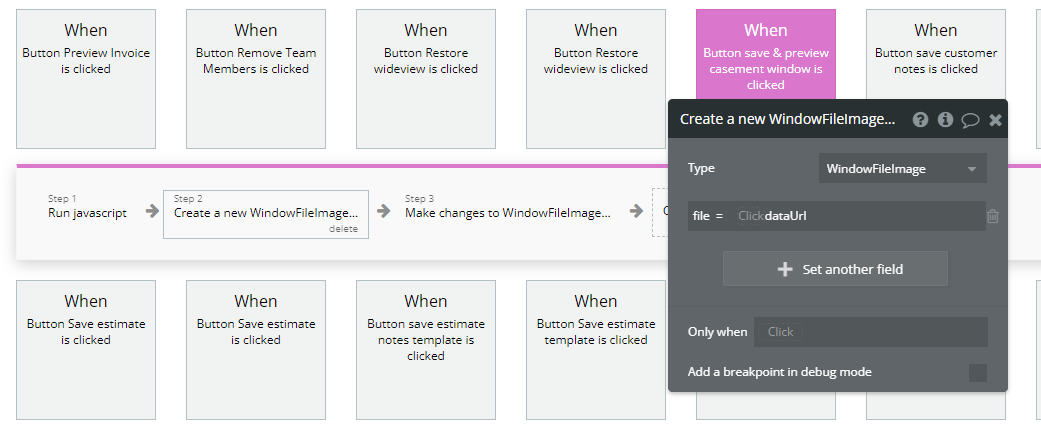Enable the breakpoint in debug mode checkbox
The width and height of the screenshot is (1041, 429).
(977, 373)
